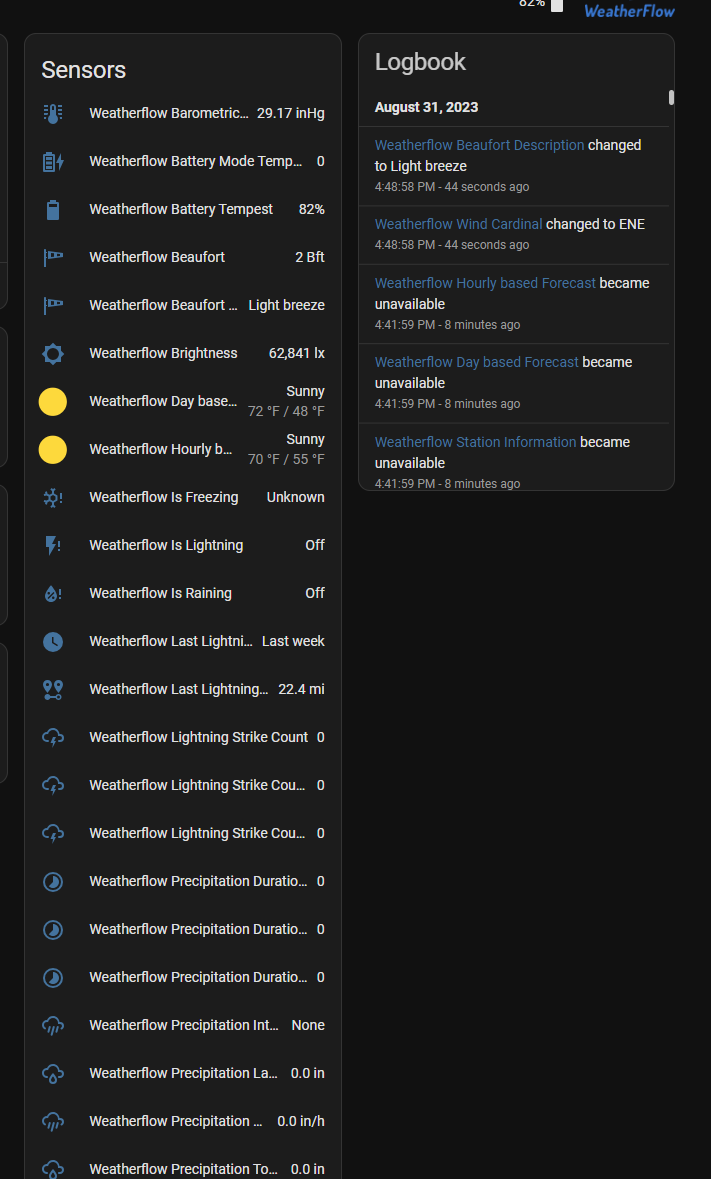Click the Weatherflow Is Lightning bolt icon
The width and height of the screenshot is (711, 1179).
(52, 545)
